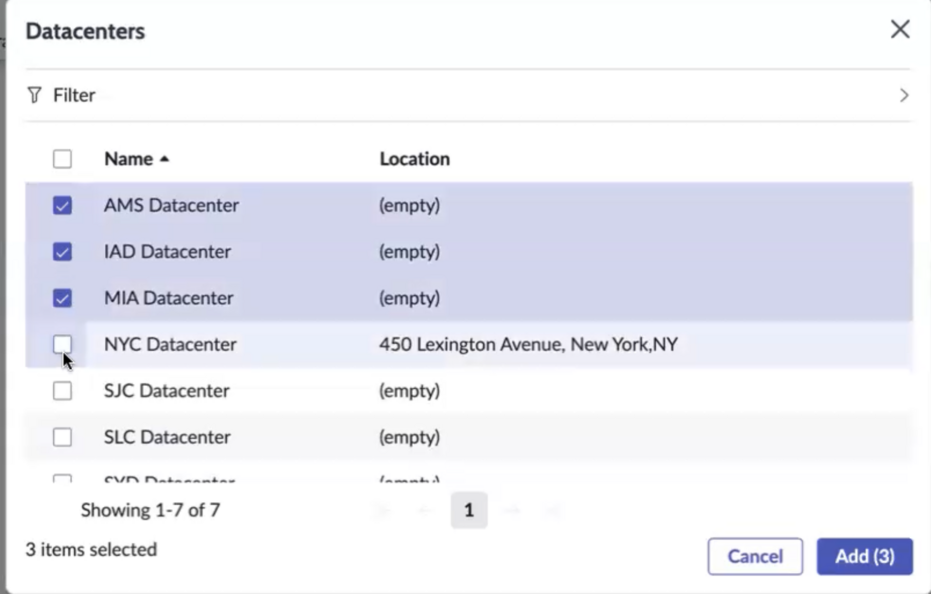Uncheck the IAD Datacenter checkbox
Image resolution: width=931 pixels, height=594 pixels.
[x=62, y=252]
